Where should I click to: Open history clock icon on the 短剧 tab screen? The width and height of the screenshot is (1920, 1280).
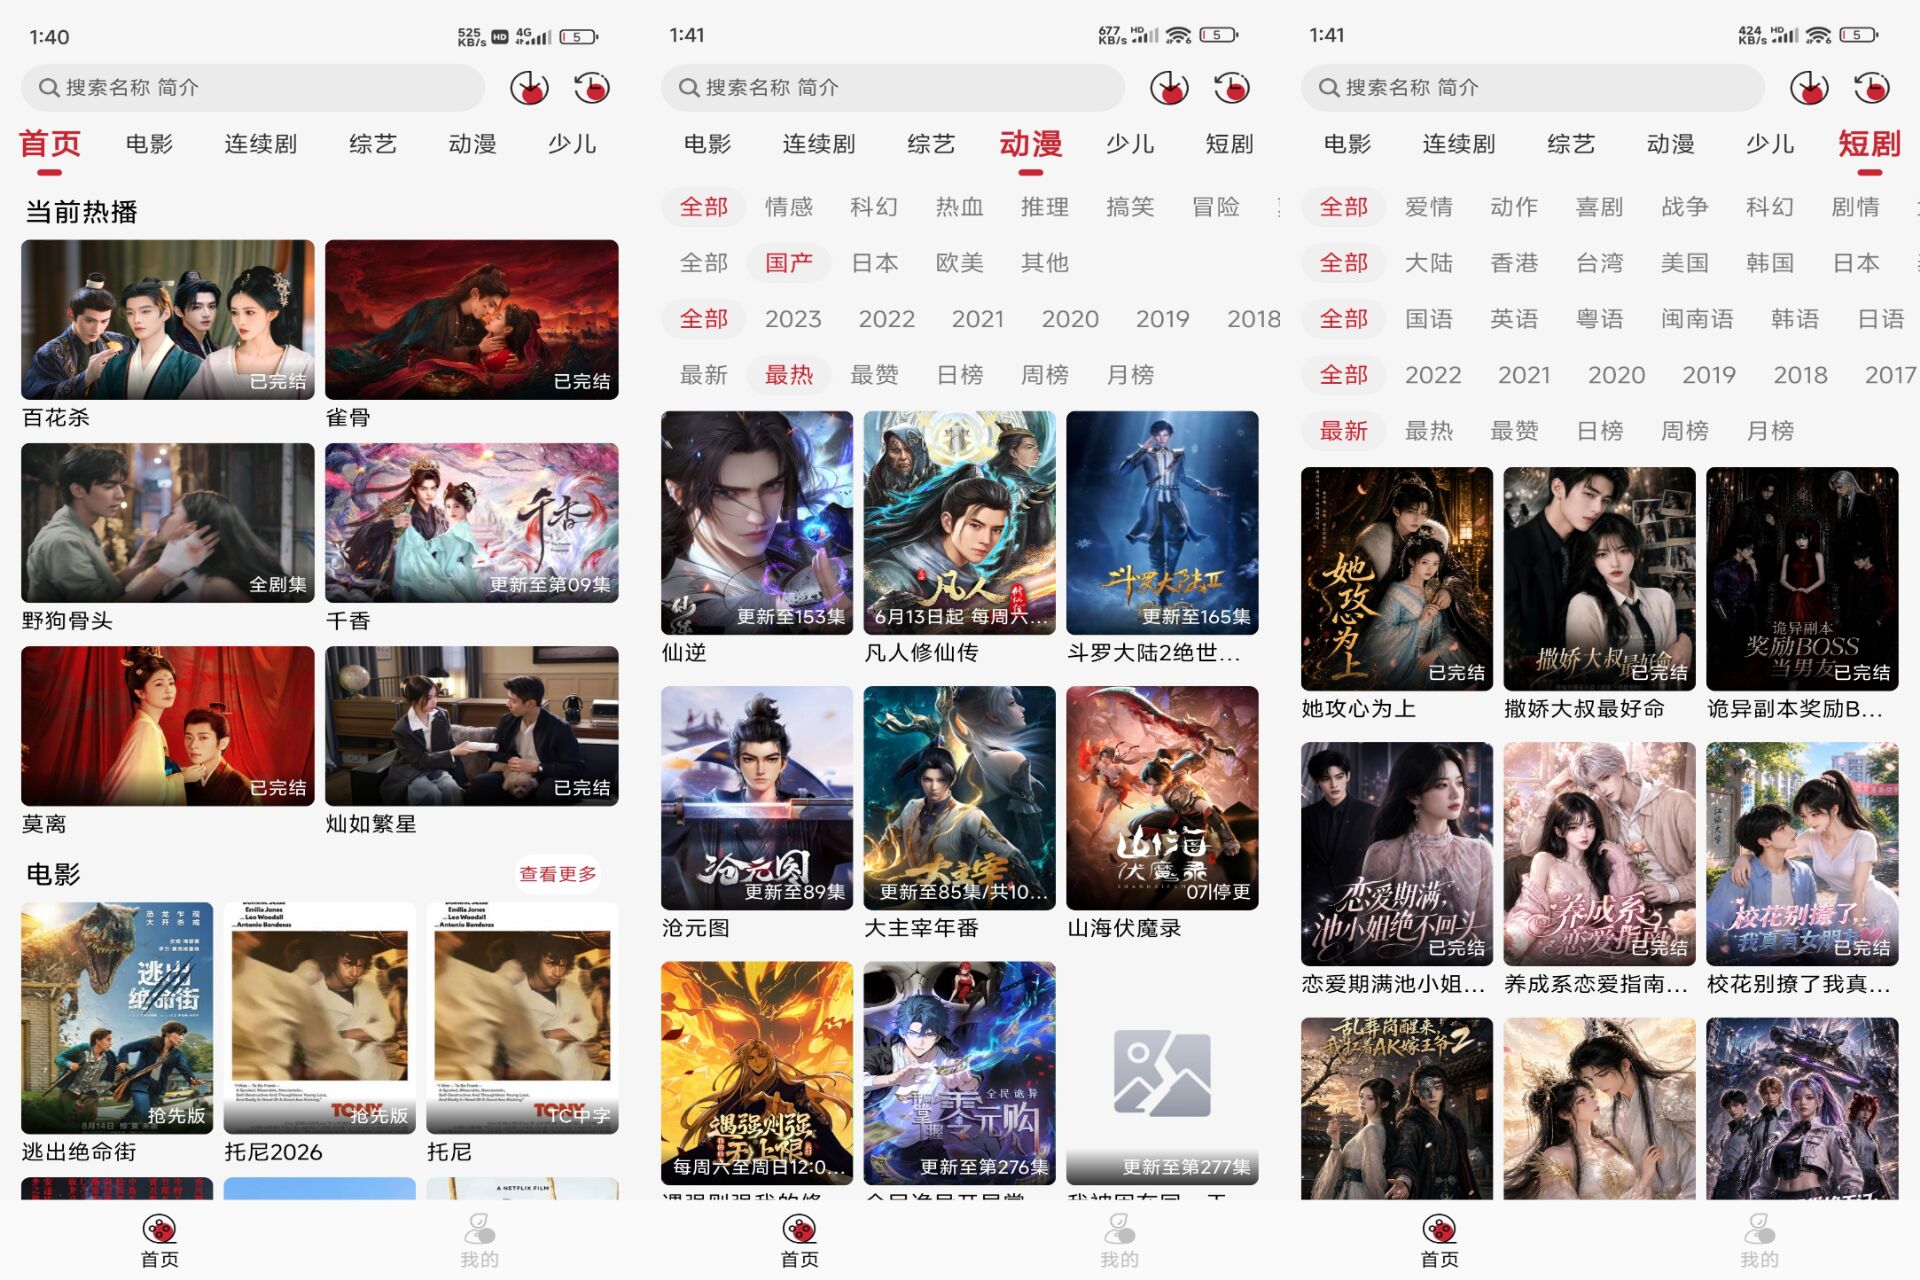click(x=1872, y=88)
